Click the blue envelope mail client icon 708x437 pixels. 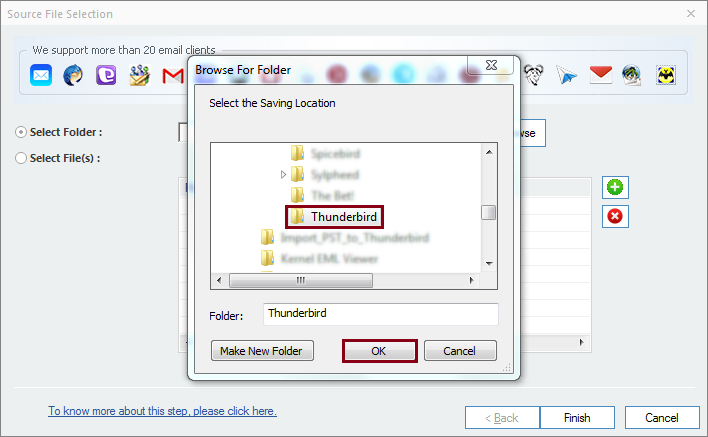click(x=41, y=75)
